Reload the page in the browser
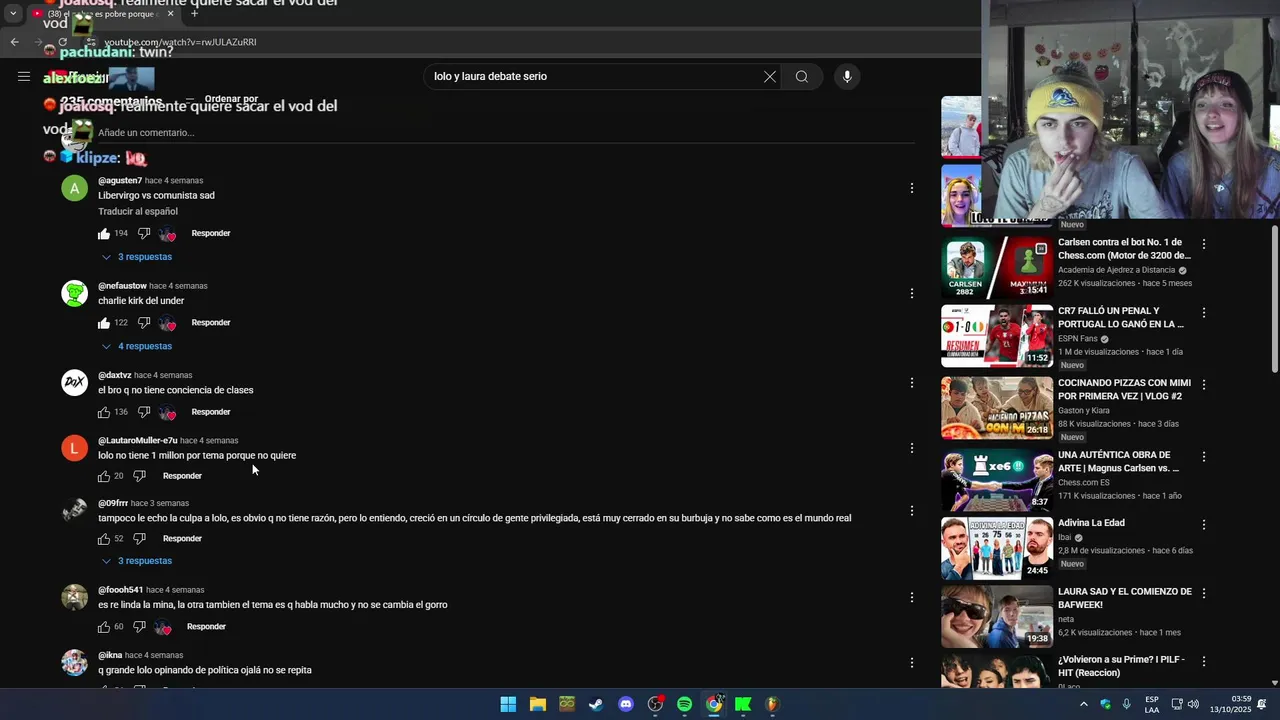The height and width of the screenshot is (720, 1280). 62,42
